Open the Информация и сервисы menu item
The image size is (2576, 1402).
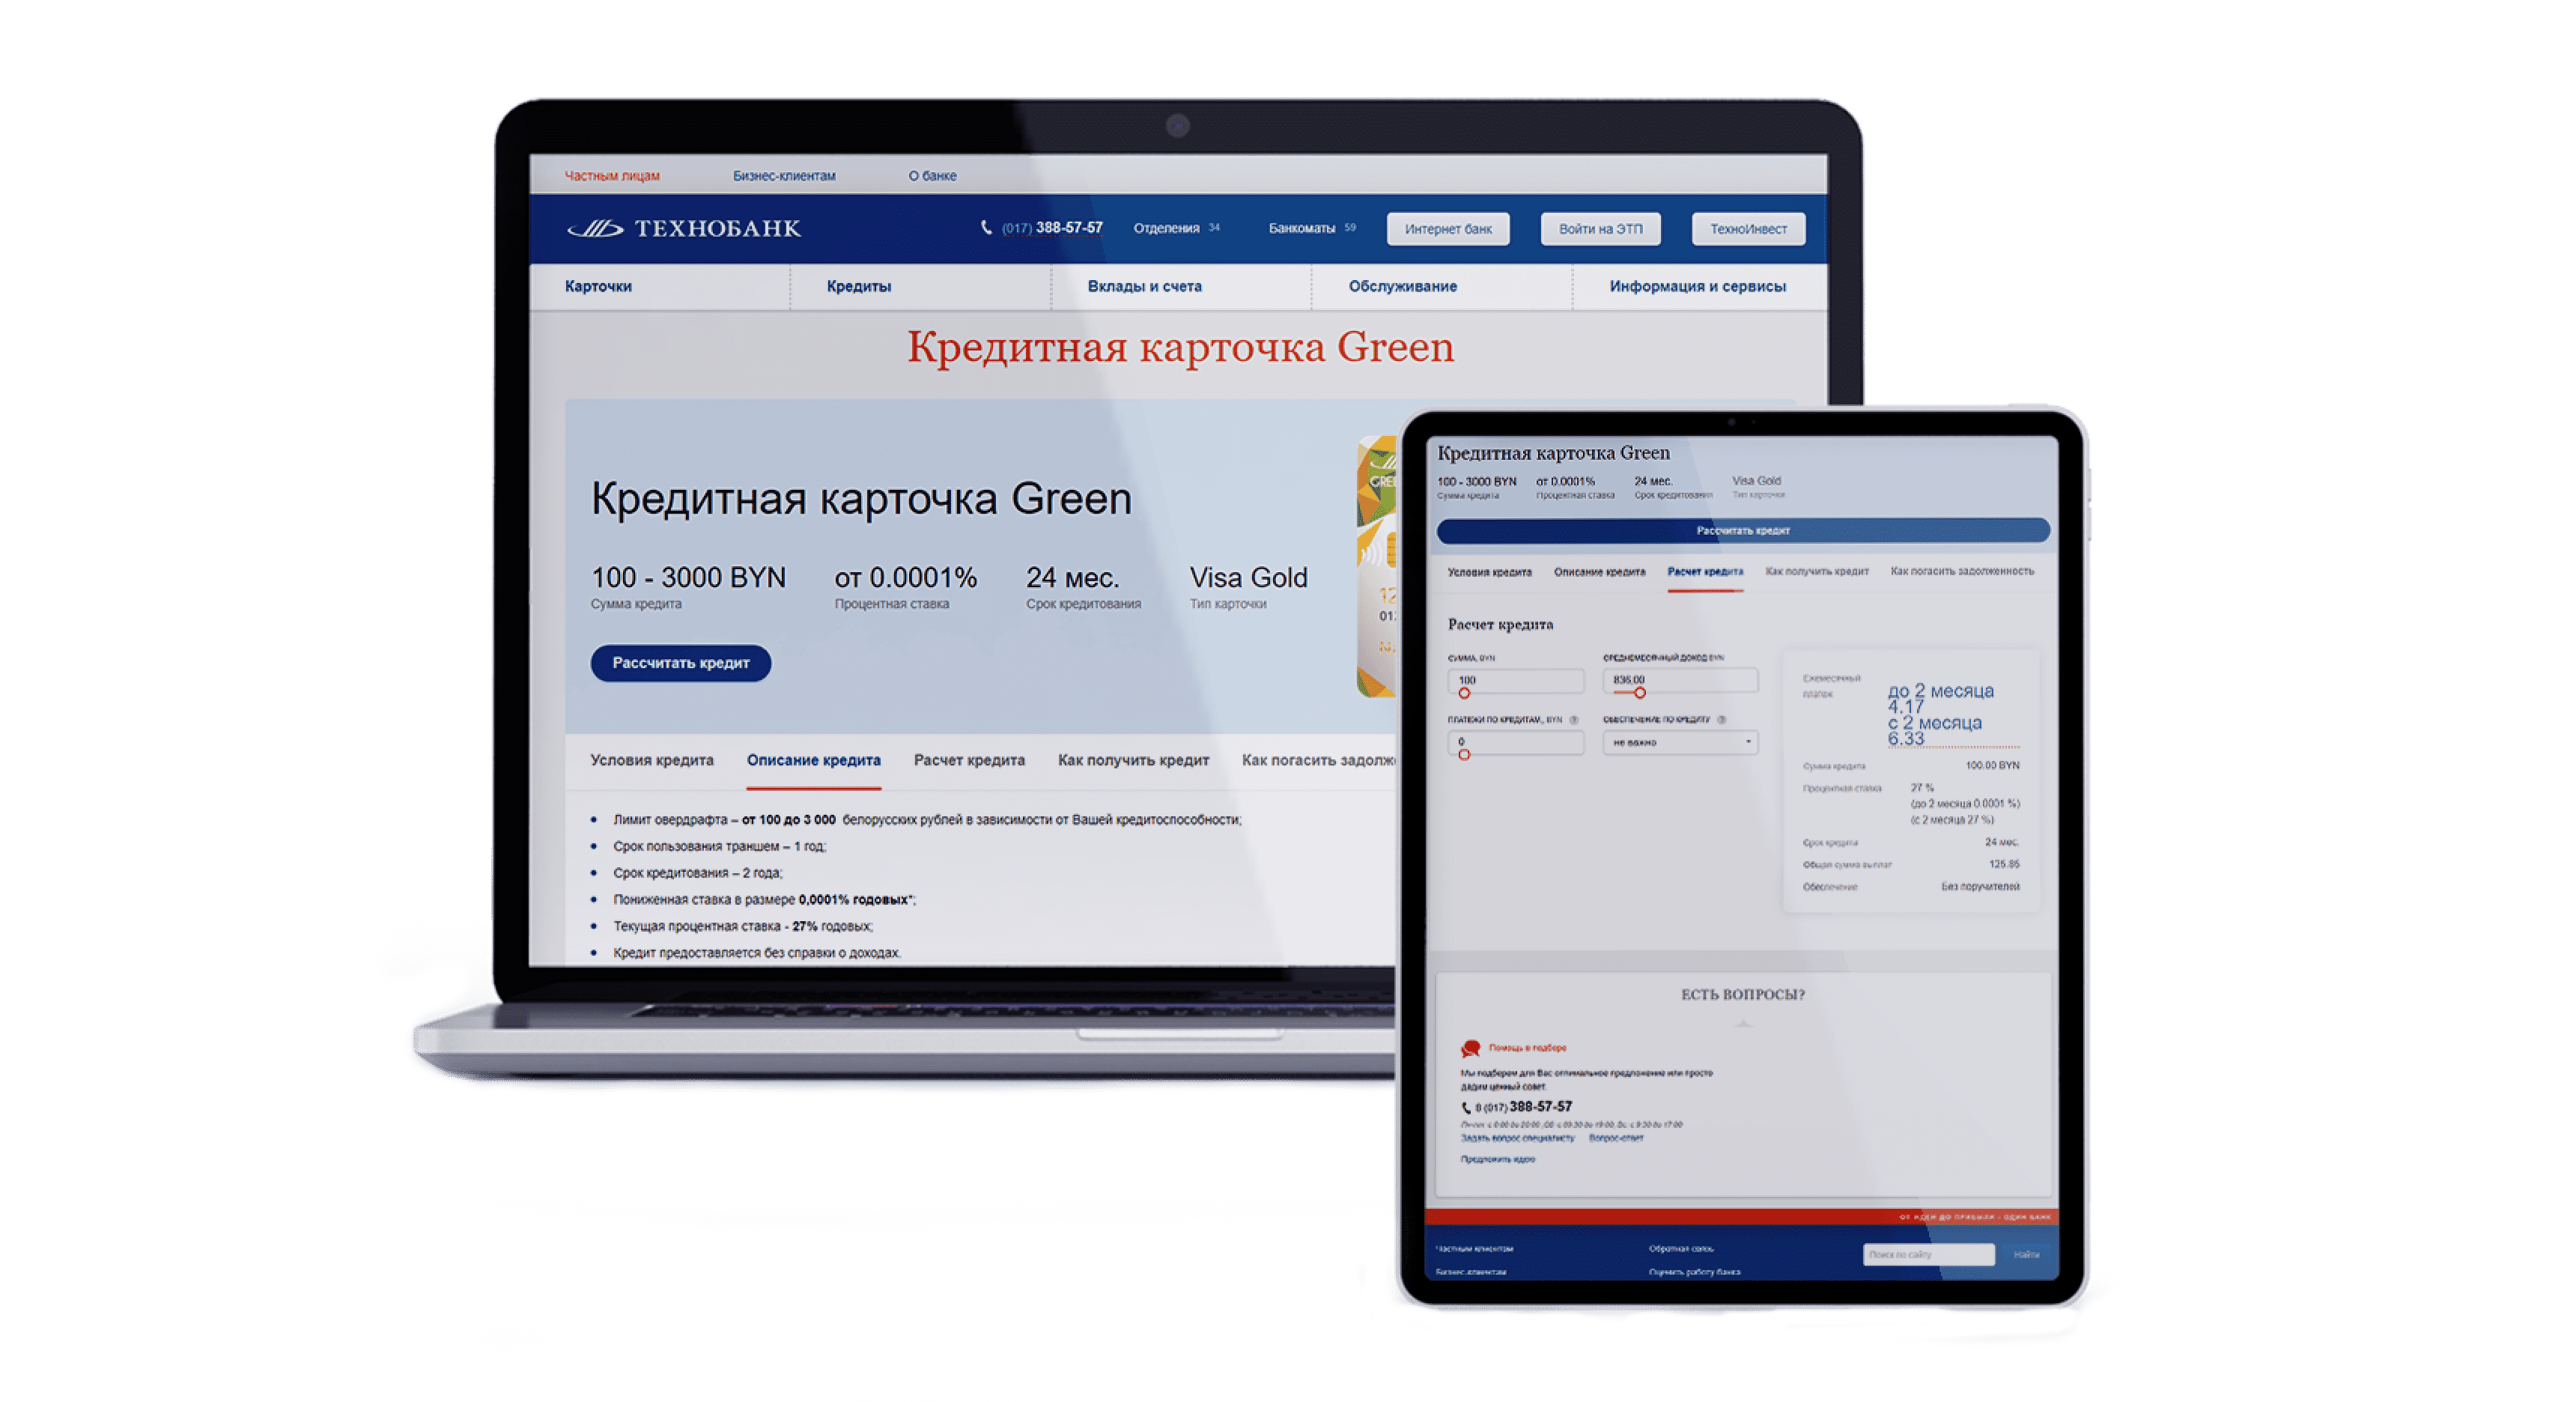pos(1697,286)
